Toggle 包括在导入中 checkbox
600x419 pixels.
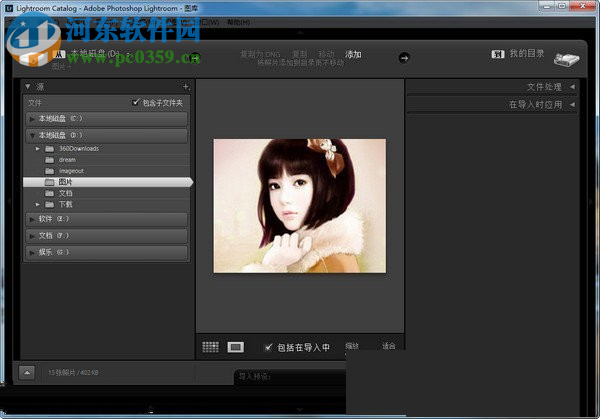[269, 347]
